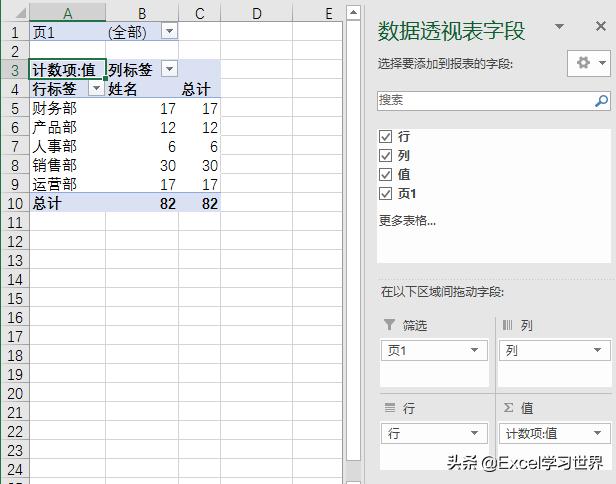The height and width of the screenshot is (484, 616).
Task: Click the 行 area rows icon
Action: pos(390,407)
